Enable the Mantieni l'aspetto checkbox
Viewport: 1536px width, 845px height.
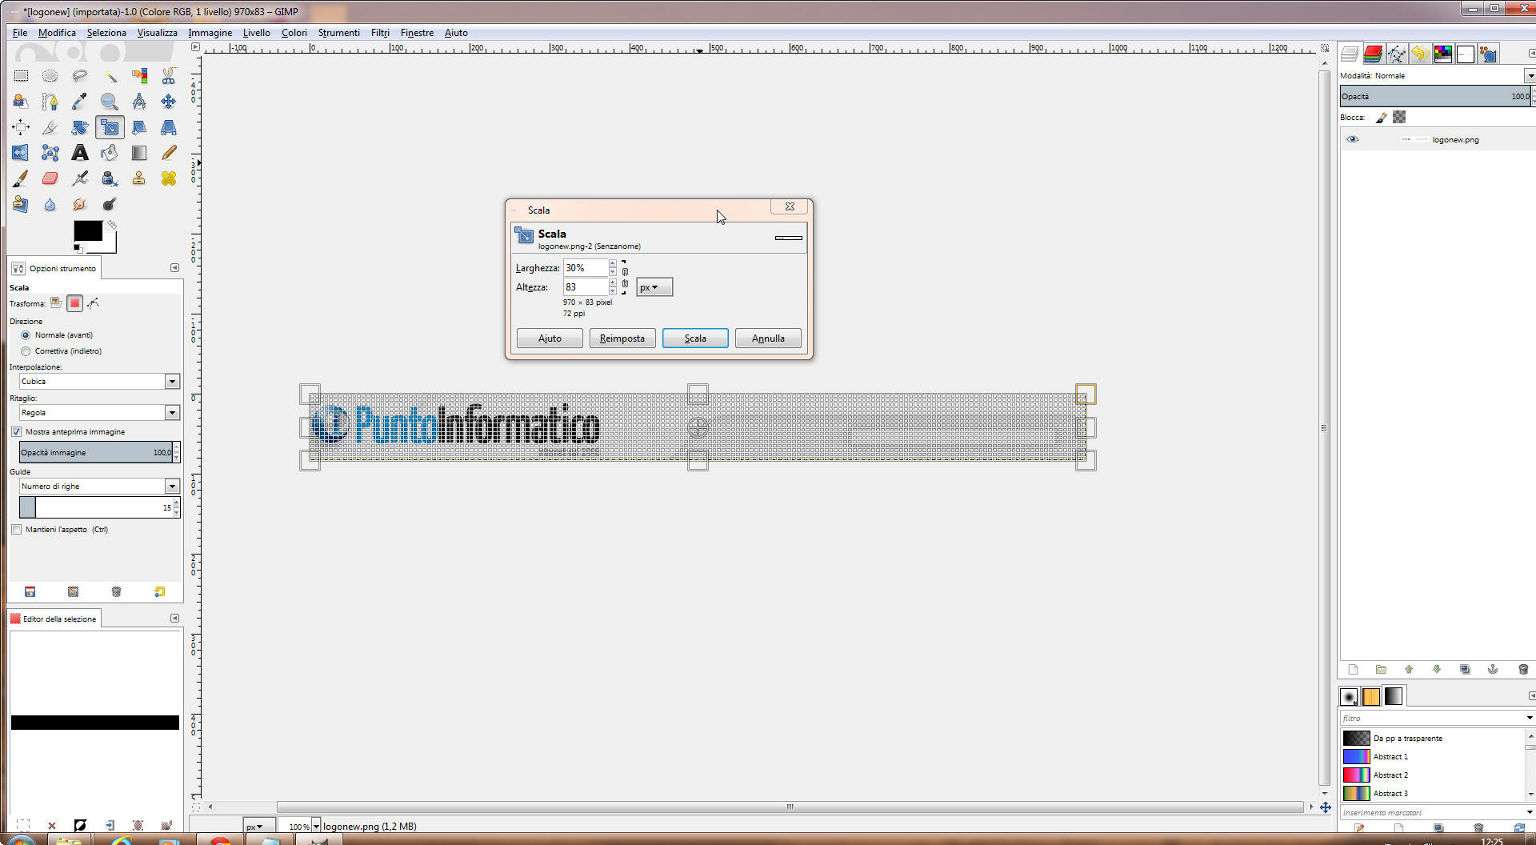(17, 530)
